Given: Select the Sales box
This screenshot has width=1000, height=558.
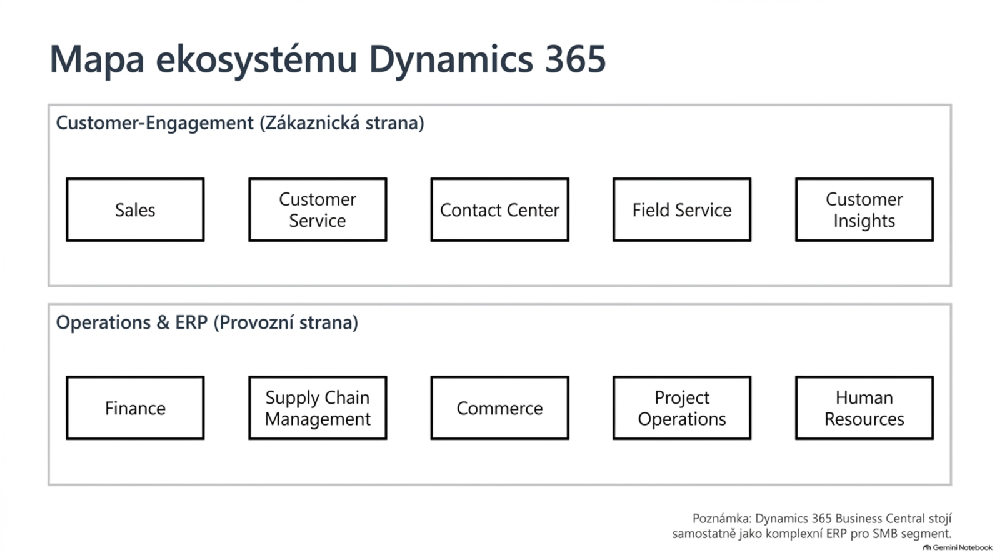Looking at the screenshot, I should click(135, 209).
